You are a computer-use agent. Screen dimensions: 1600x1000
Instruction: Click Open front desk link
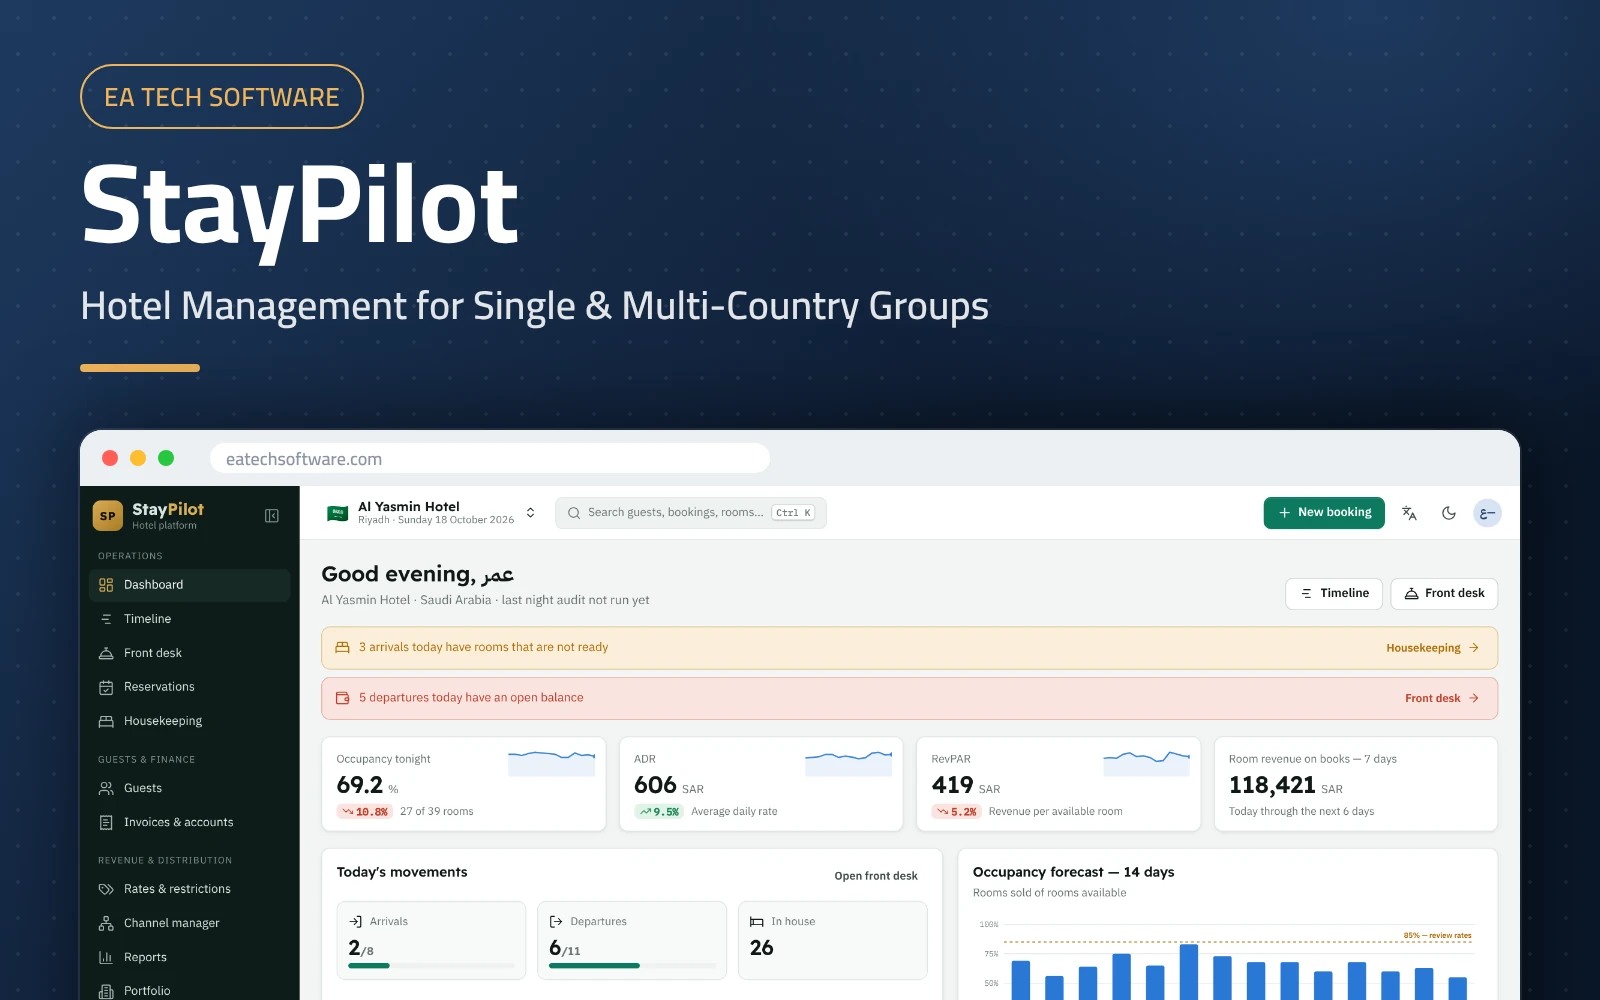pyautogui.click(x=876, y=876)
